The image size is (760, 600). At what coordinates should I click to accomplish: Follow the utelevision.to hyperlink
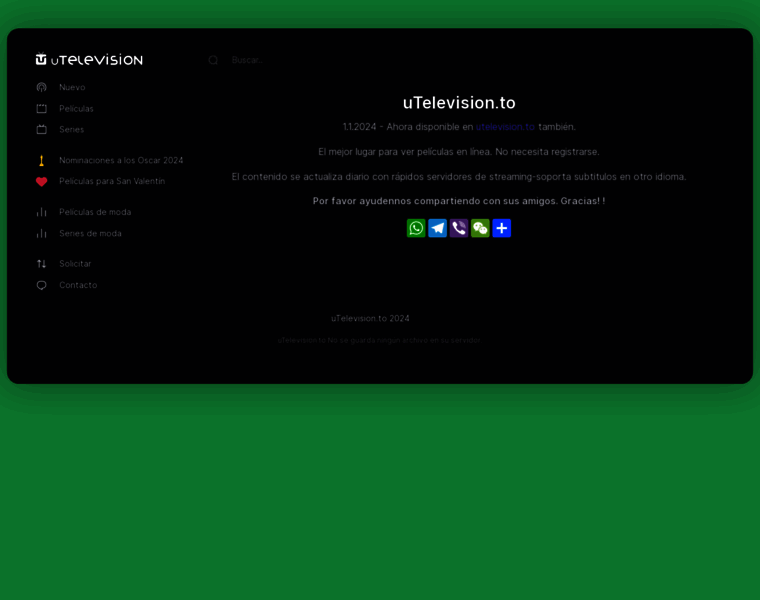click(x=505, y=127)
